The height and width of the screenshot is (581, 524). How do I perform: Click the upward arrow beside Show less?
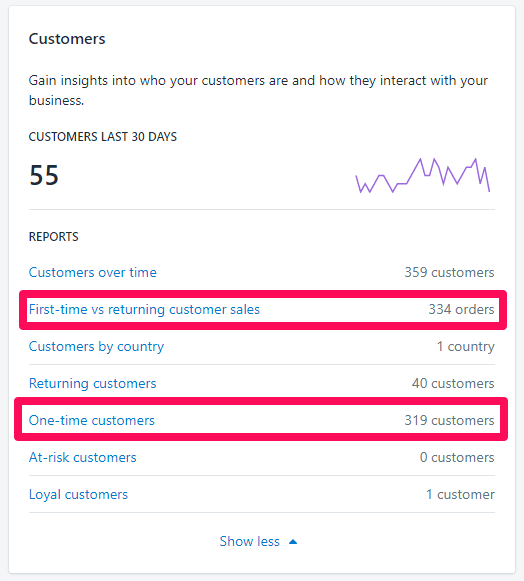pos(293,542)
